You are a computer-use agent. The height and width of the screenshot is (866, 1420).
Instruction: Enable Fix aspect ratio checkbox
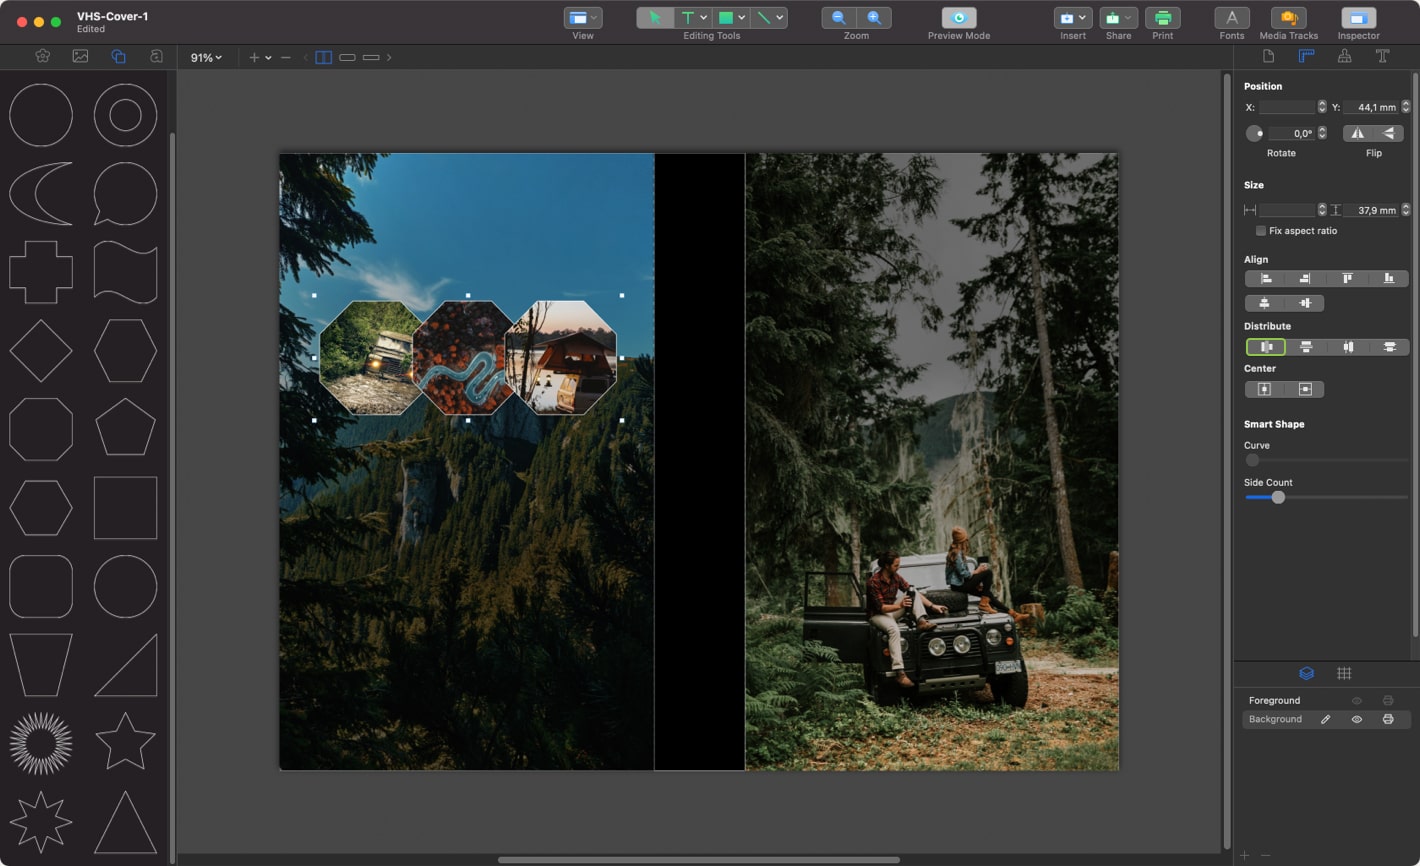(1261, 231)
